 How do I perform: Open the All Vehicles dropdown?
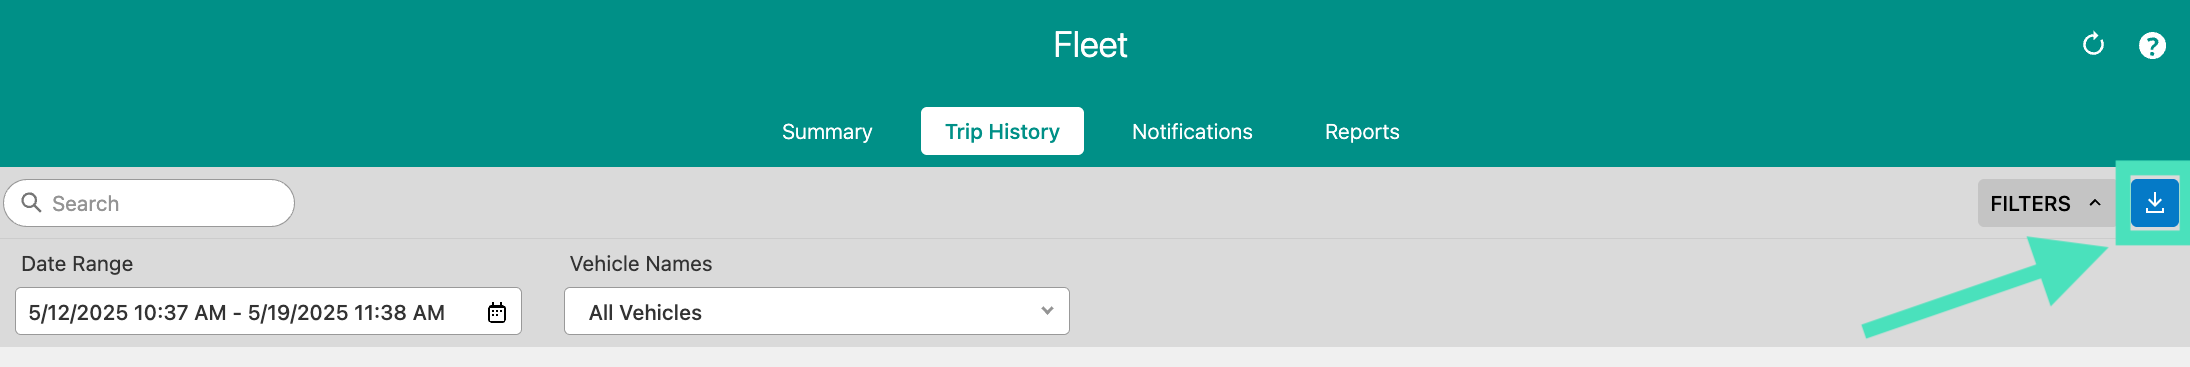[x=817, y=312]
